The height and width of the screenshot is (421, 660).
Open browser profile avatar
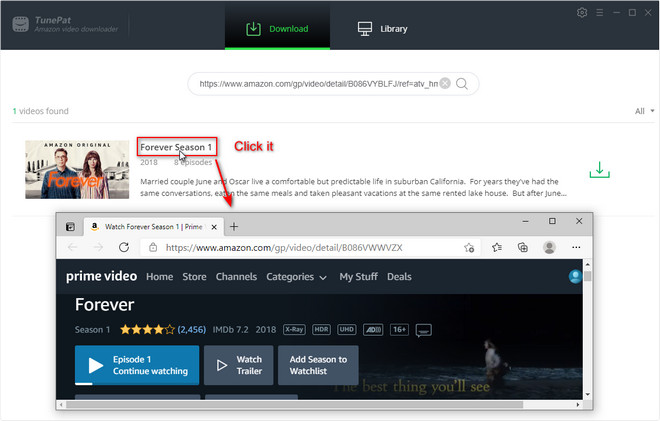(x=548, y=247)
